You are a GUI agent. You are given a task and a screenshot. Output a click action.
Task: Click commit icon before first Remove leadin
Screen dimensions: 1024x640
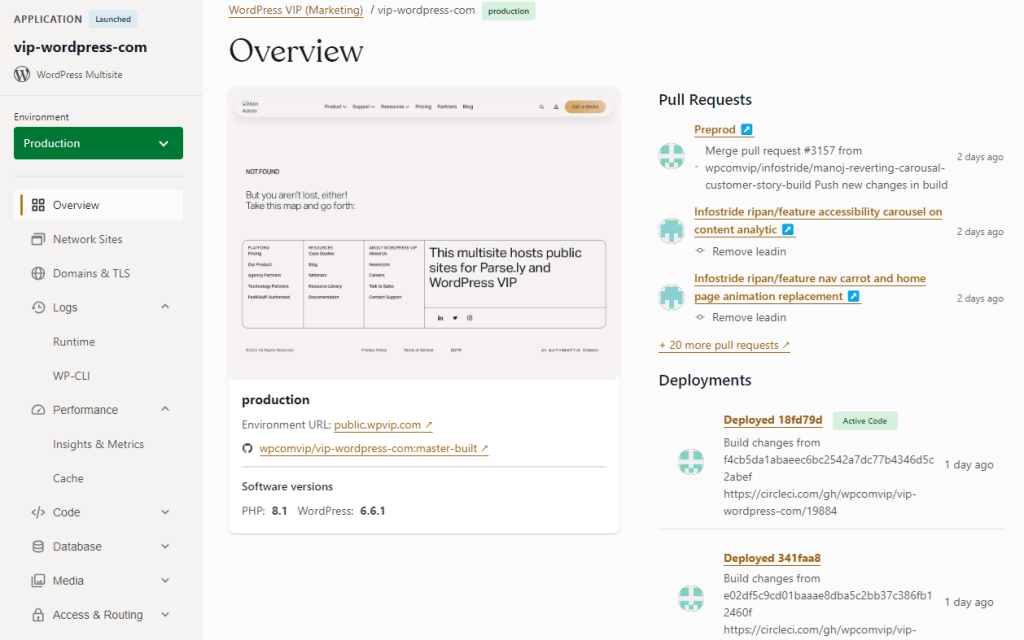(x=700, y=251)
